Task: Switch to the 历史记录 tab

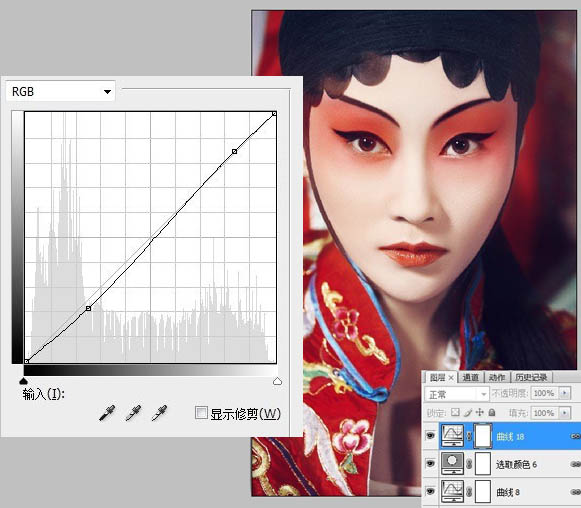Action: pyautogui.click(x=531, y=378)
